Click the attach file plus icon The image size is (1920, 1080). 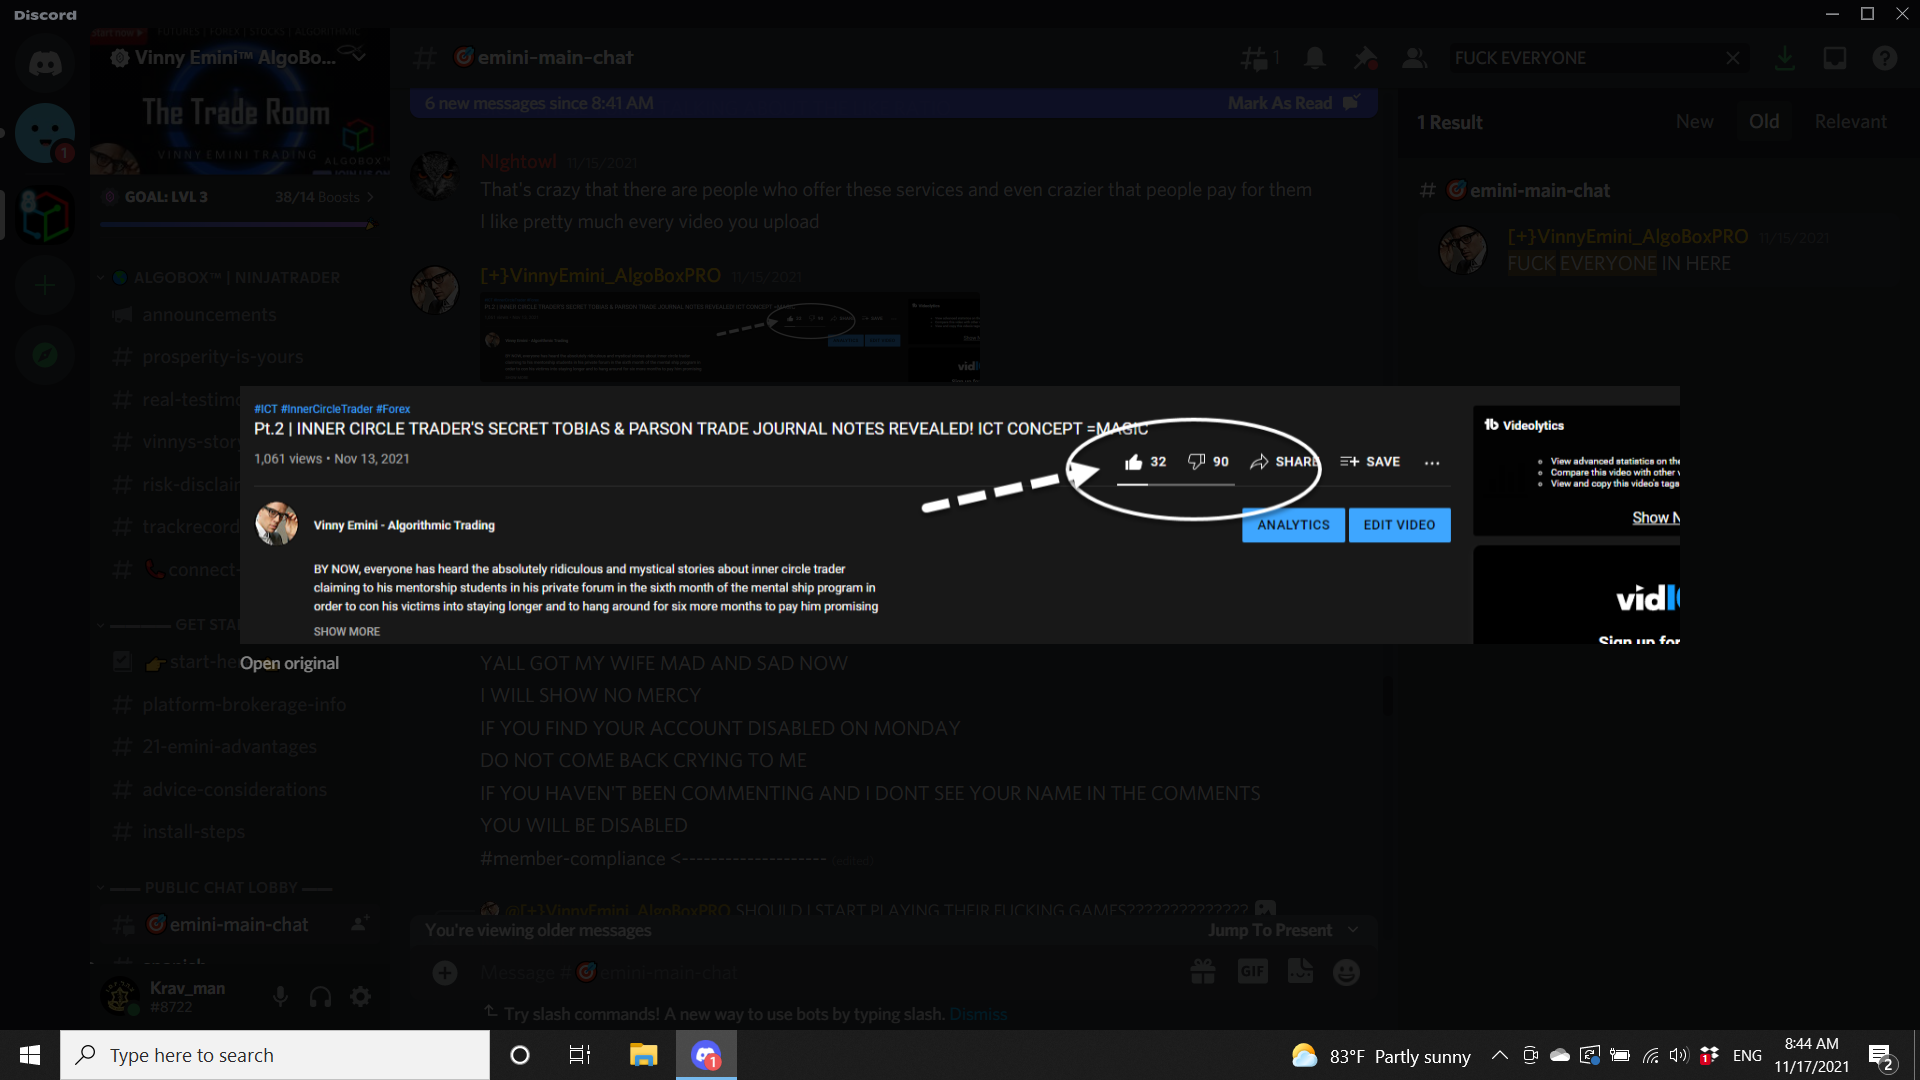(x=445, y=972)
